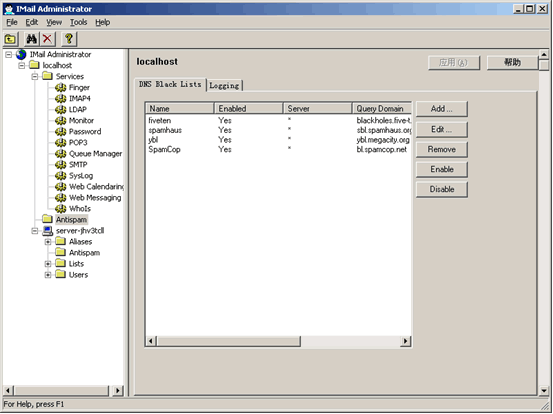
Task: Click the red X delete toolbar icon
Action: tap(47, 39)
